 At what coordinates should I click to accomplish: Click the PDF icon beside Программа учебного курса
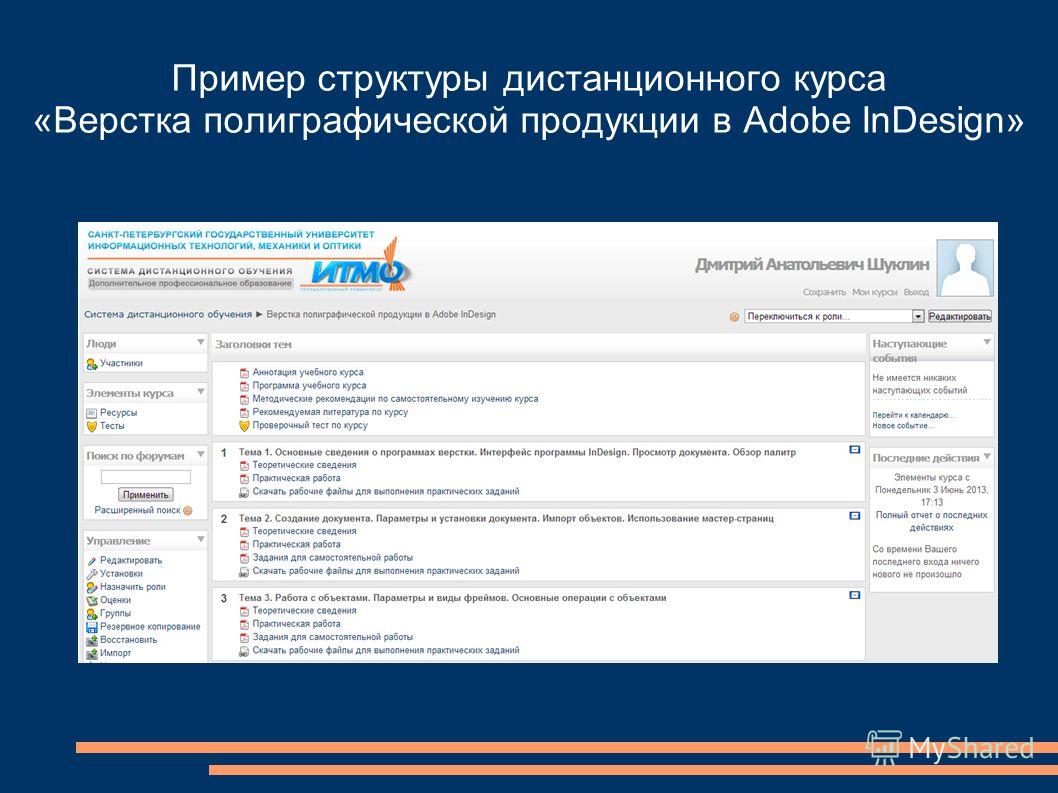pos(244,386)
